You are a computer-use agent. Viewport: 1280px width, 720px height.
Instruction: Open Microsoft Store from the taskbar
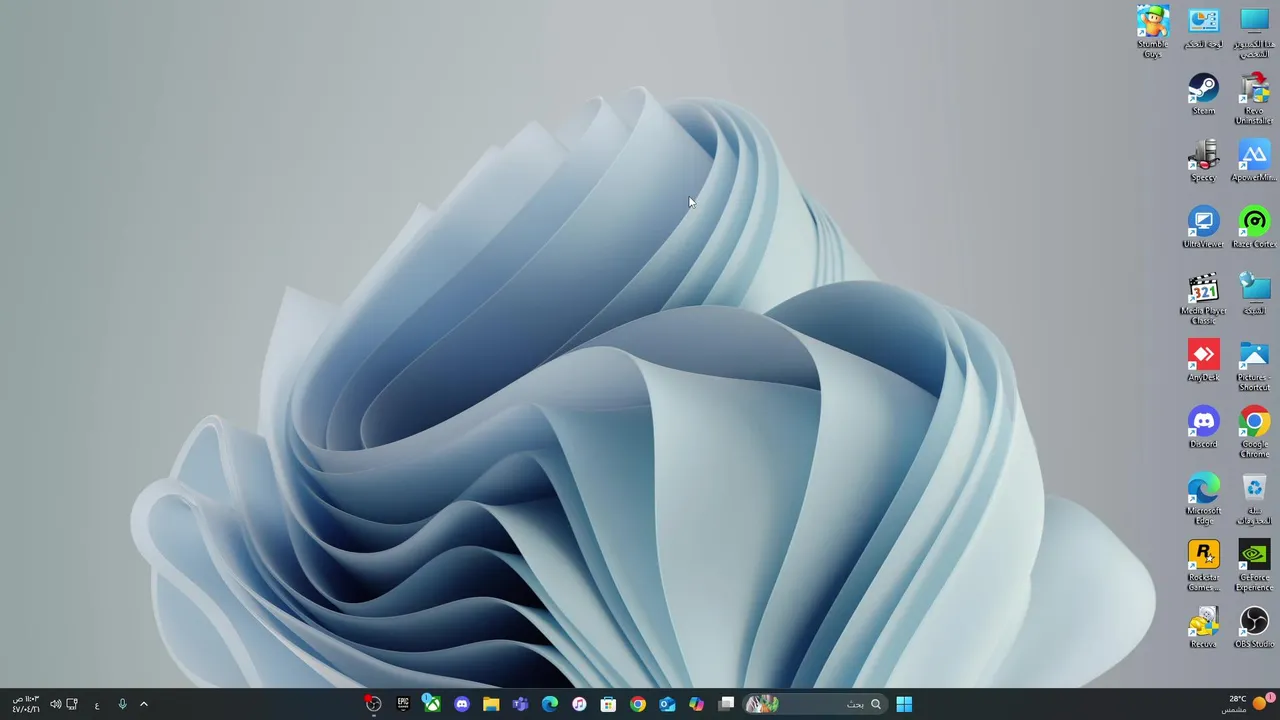(x=608, y=704)
